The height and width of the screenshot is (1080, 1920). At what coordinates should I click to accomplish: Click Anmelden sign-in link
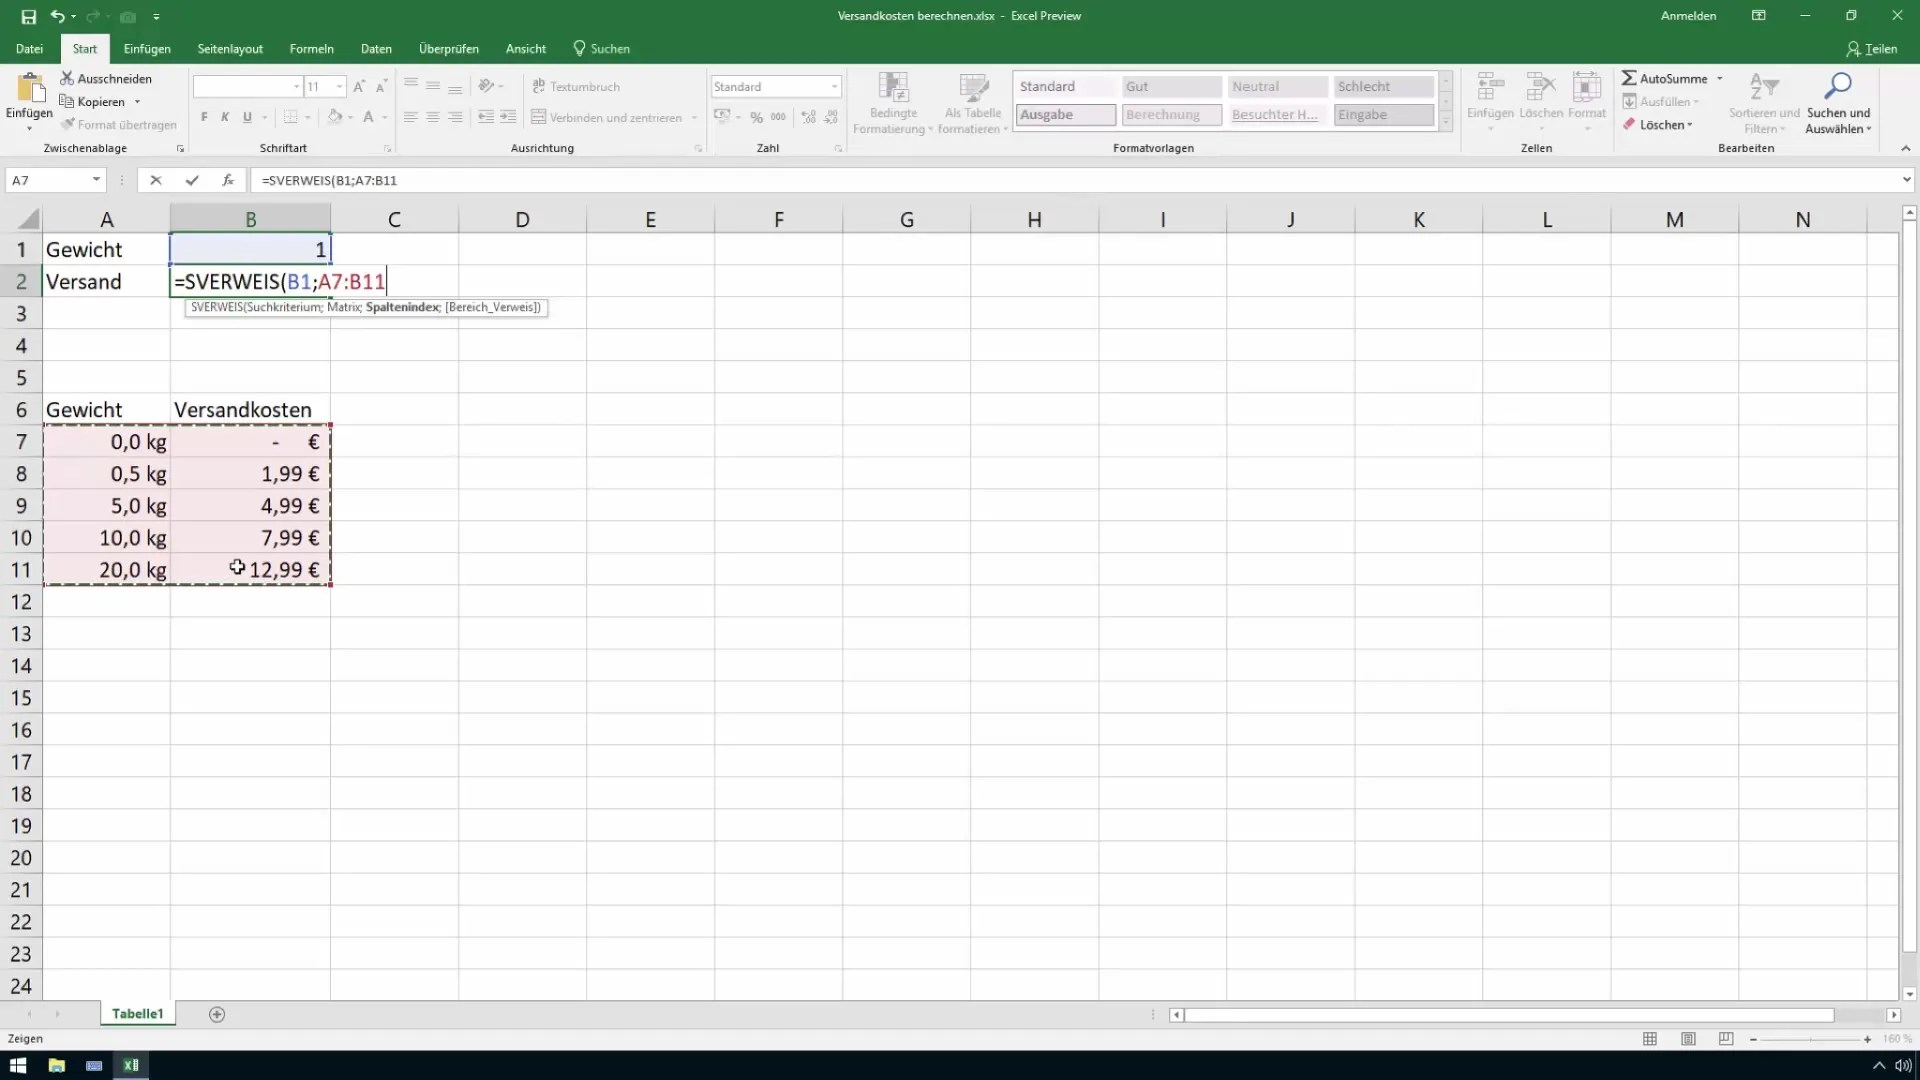click(x=1688, y=16)
